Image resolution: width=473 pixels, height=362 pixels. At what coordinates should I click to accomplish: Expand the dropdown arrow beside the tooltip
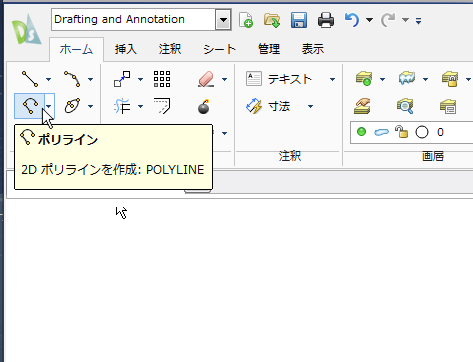224,133
